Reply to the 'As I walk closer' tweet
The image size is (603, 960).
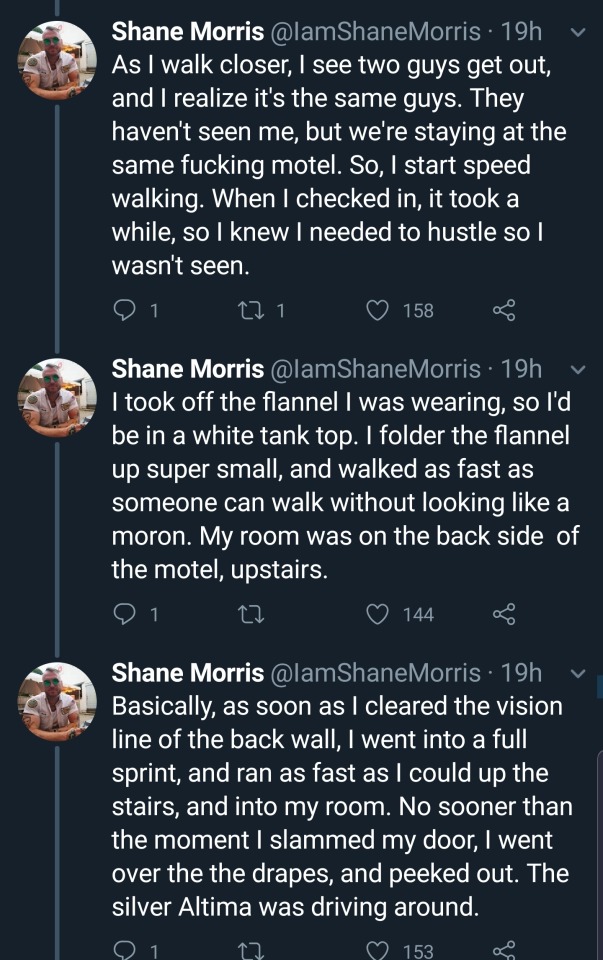124,311
